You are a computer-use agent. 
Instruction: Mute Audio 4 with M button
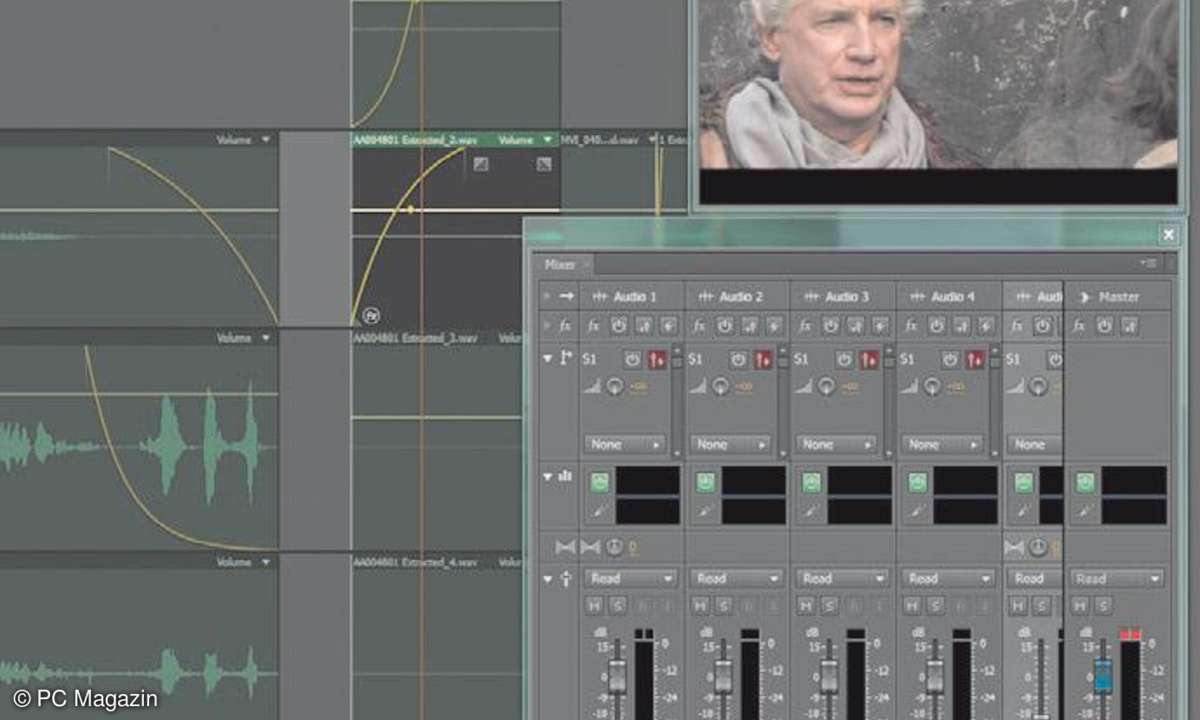coord(912,606)
